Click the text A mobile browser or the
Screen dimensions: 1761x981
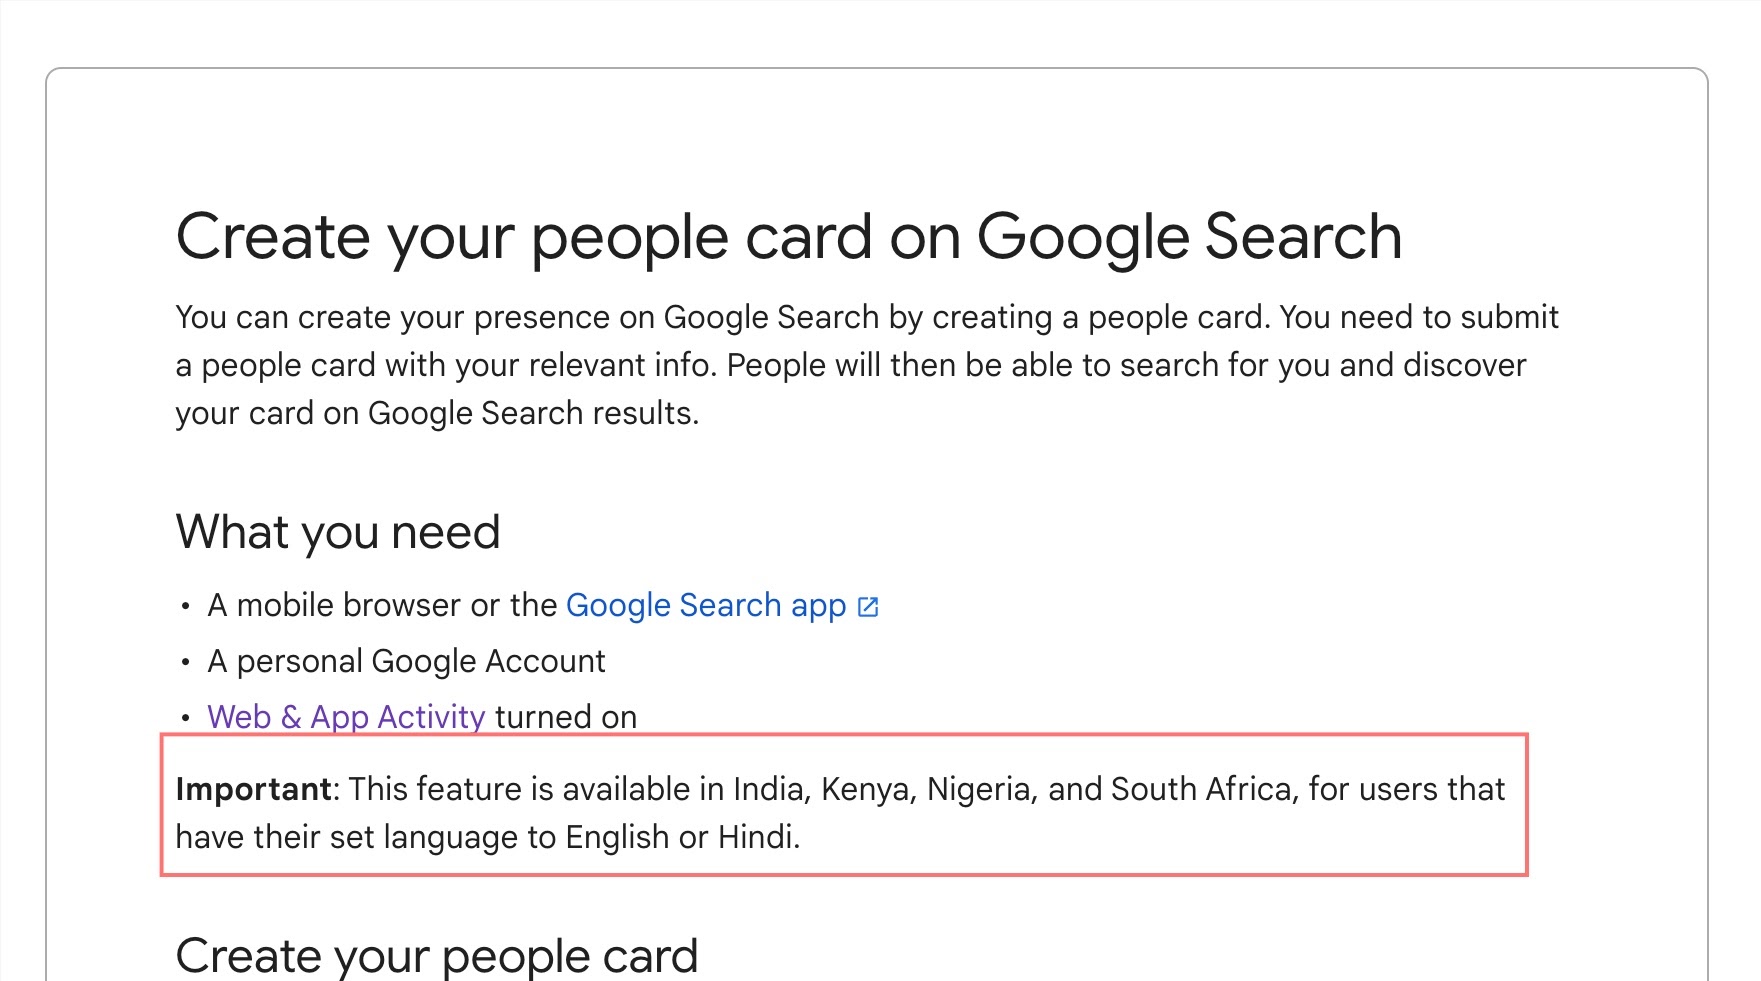(x=382, y=606)
